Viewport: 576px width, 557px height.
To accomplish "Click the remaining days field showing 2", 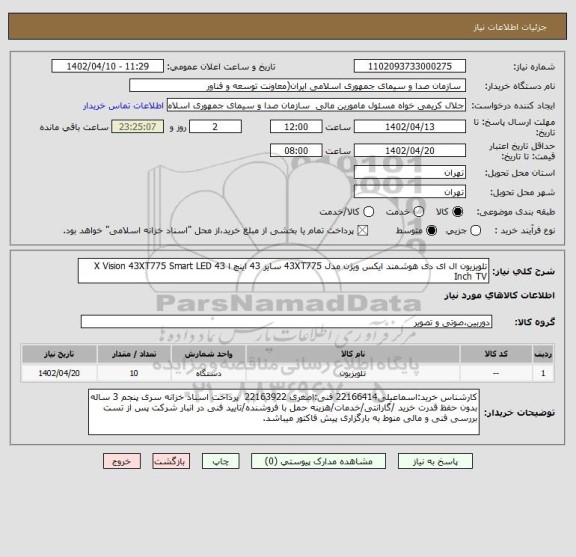I will 215,127.
